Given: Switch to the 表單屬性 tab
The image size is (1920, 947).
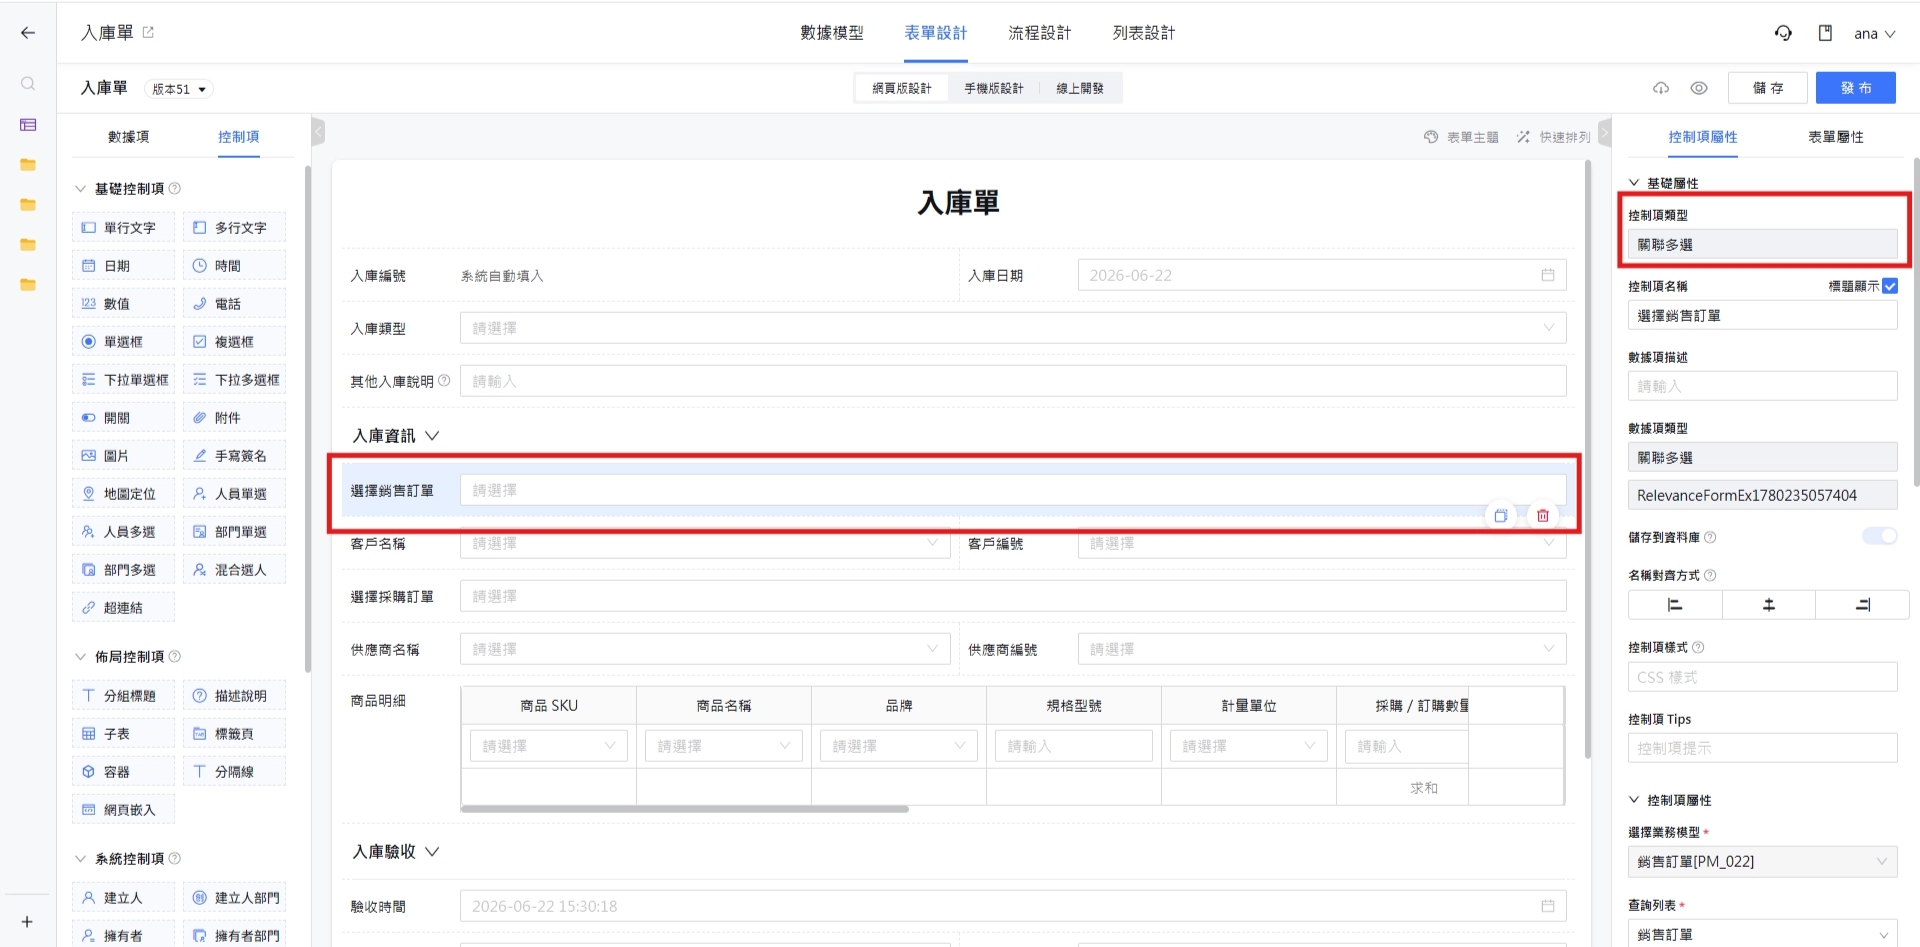Looking at the screenshot, I should (x=1836, y=137).
